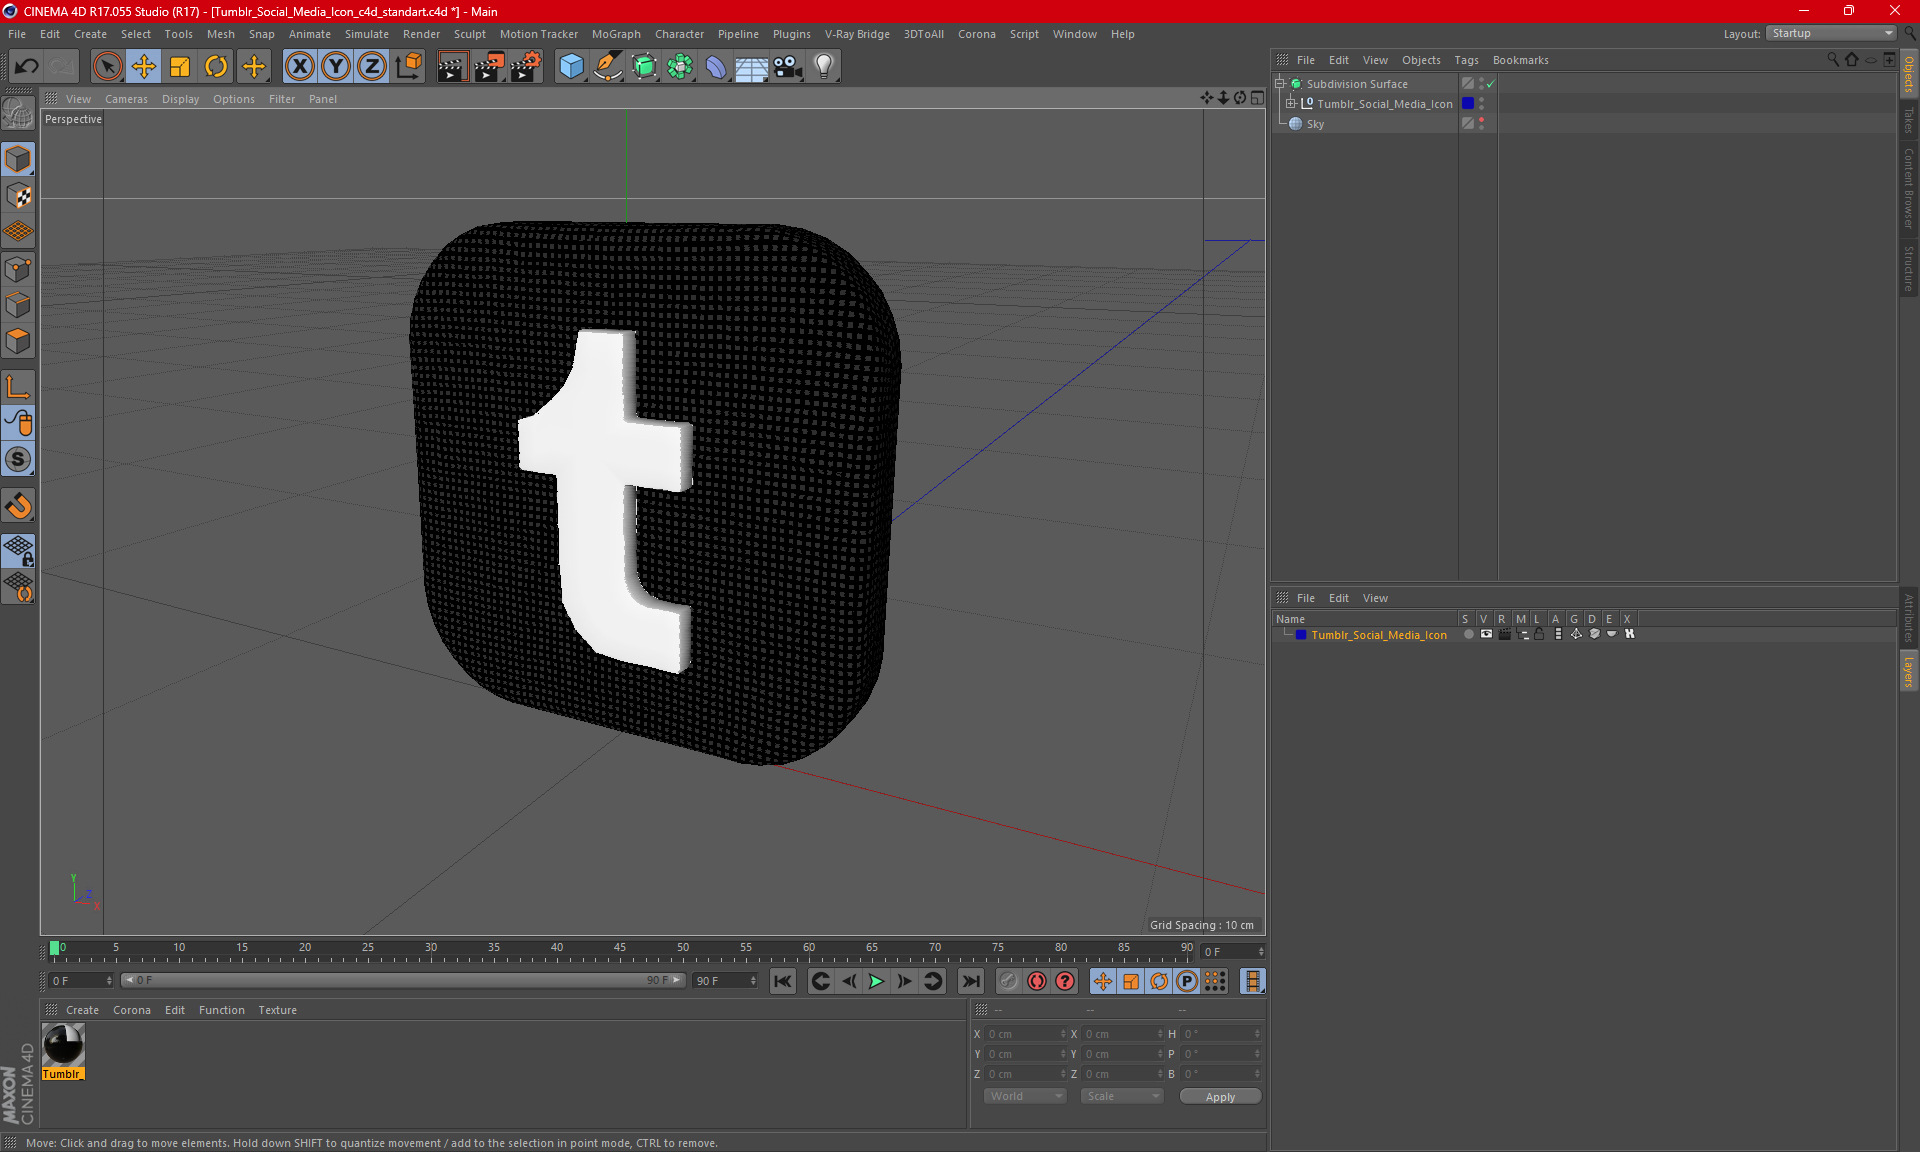Step the current frame field arrows
Image resolution: width=1920 pixels, height=1152 pixels.
point(1261,951)
